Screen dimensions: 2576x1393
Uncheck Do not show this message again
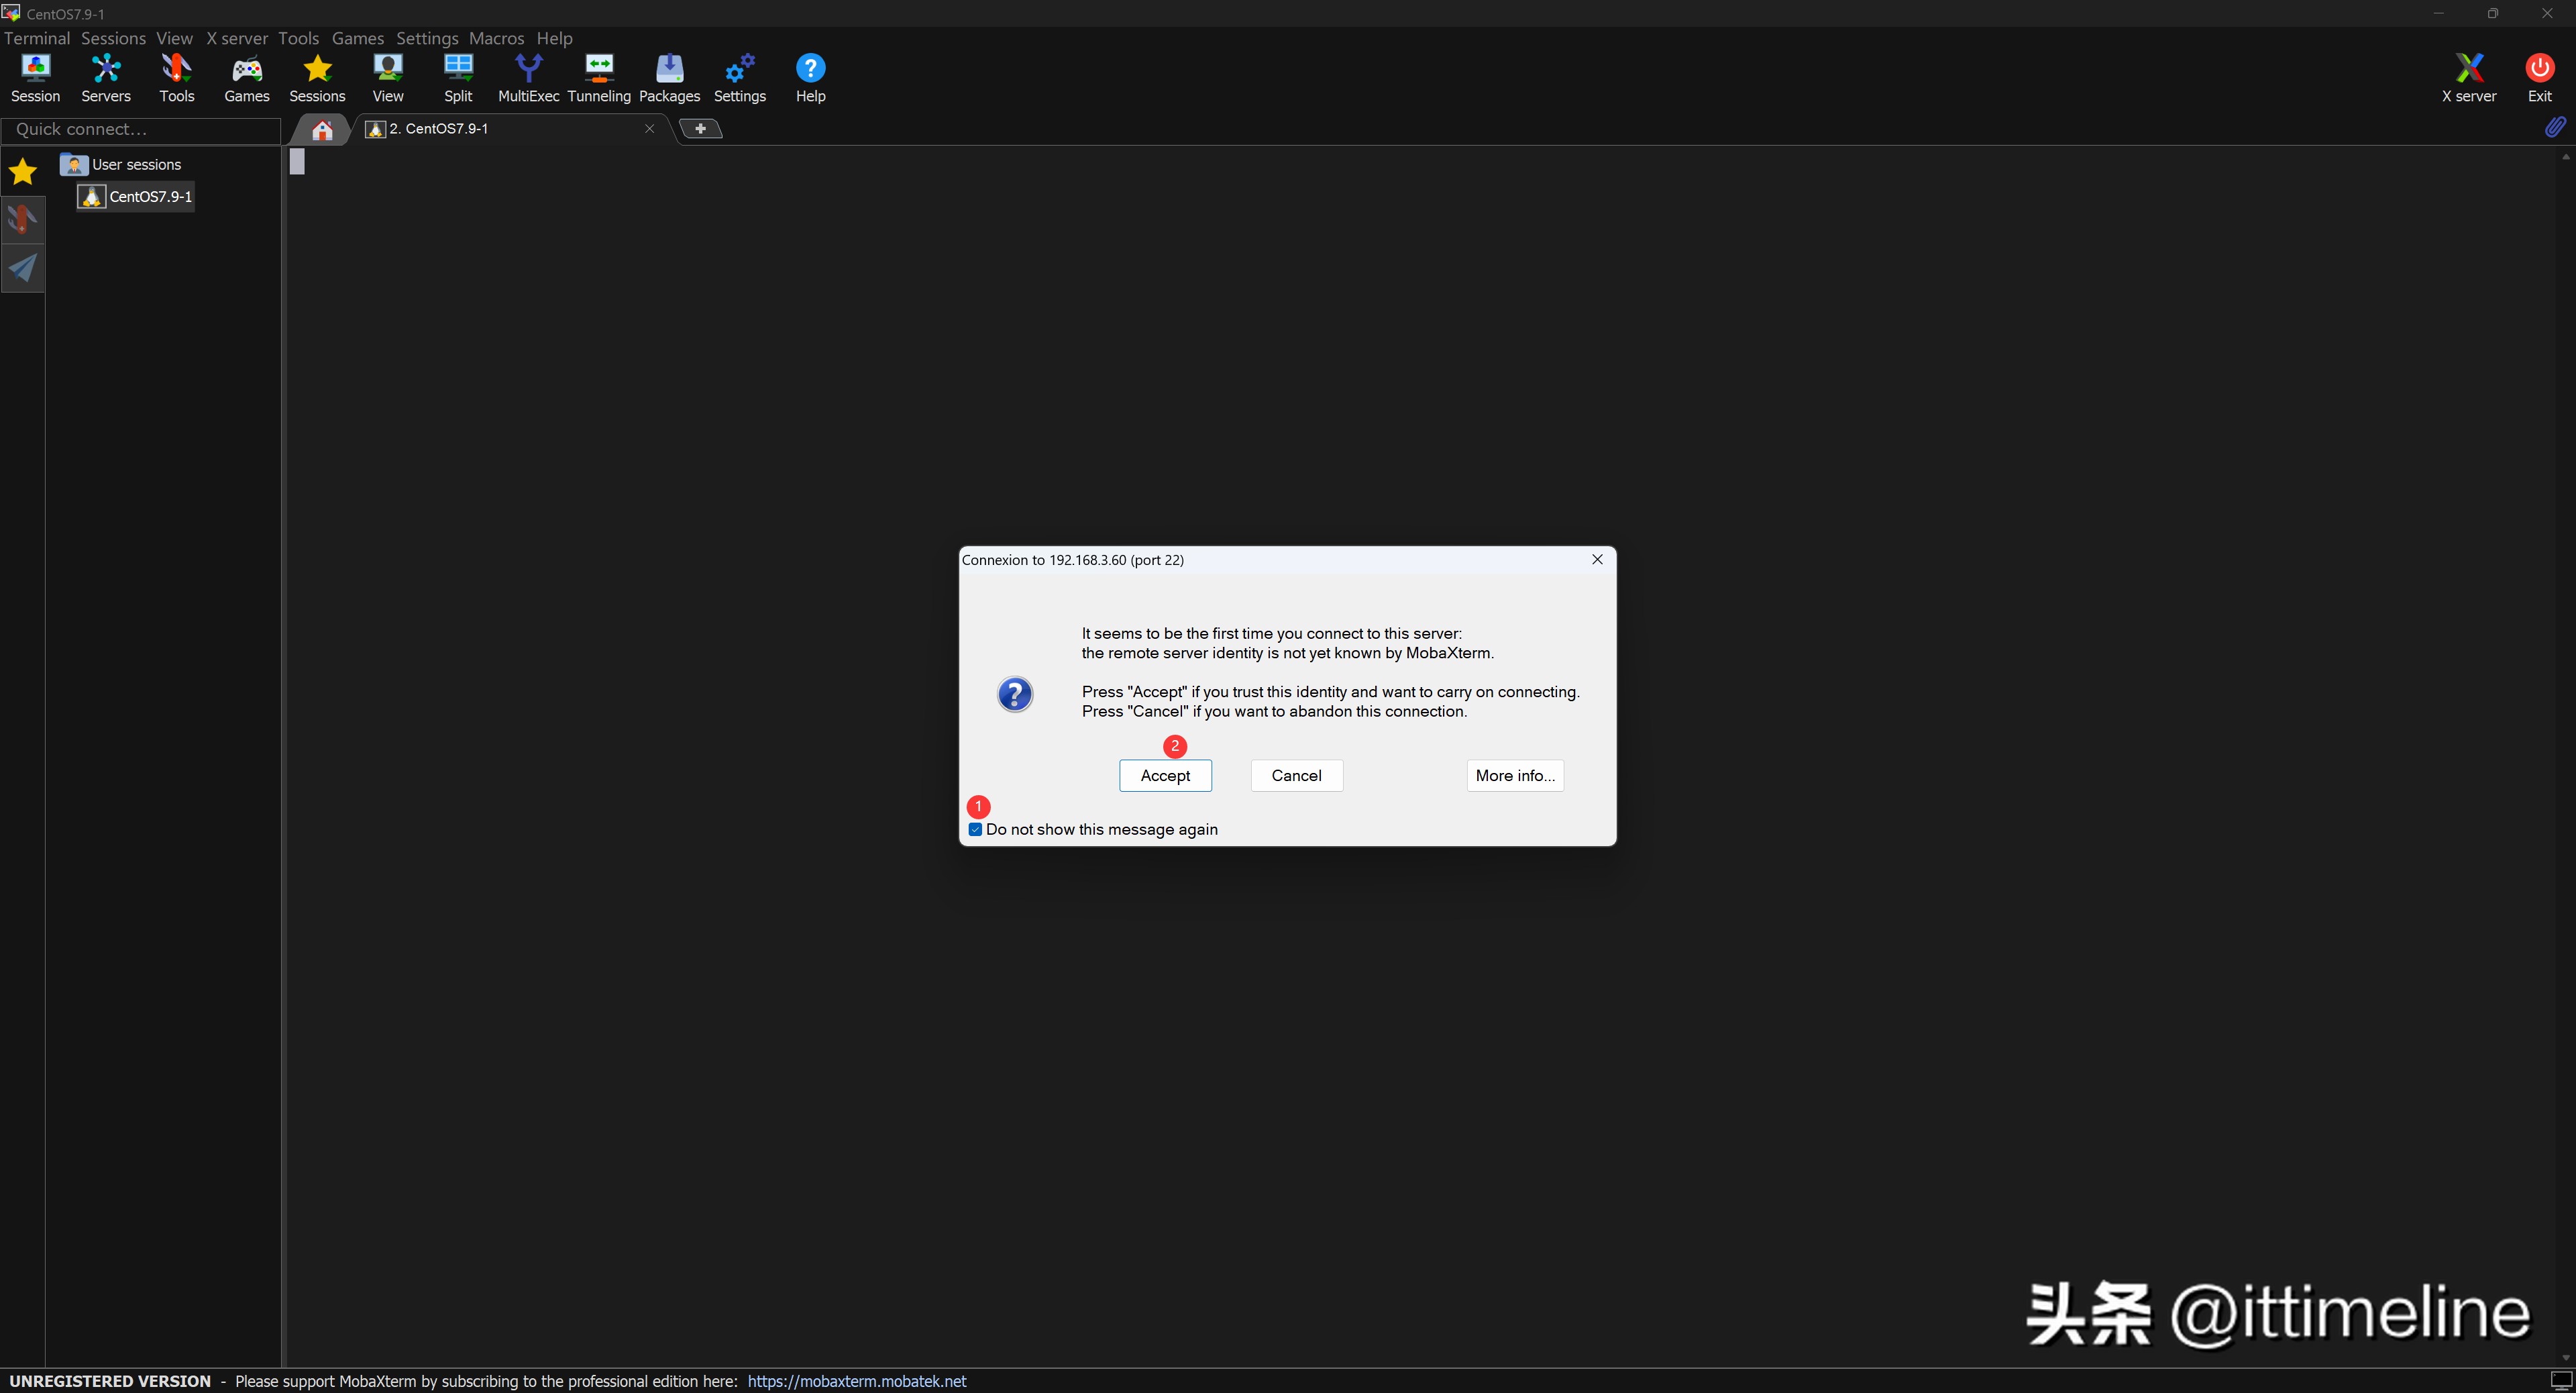coord(975,829)
